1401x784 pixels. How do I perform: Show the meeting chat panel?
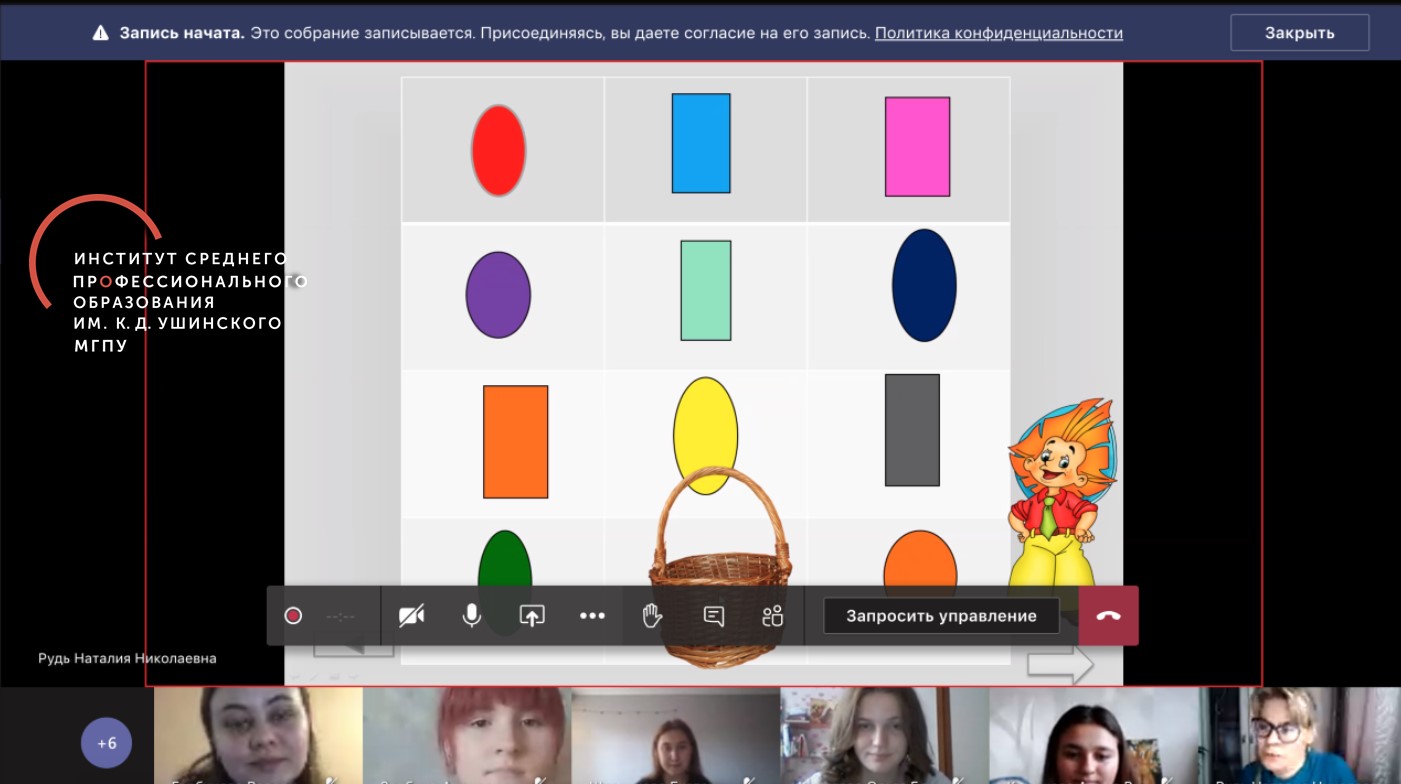(714, 616)
